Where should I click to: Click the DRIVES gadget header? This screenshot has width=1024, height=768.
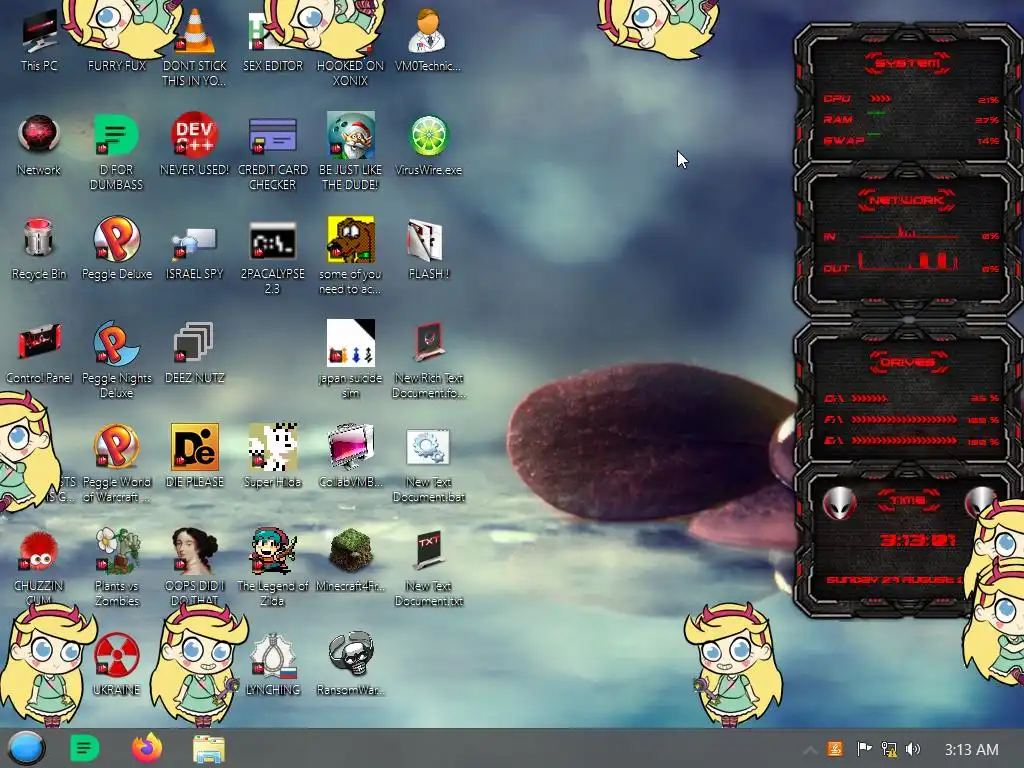pos(907,362)
